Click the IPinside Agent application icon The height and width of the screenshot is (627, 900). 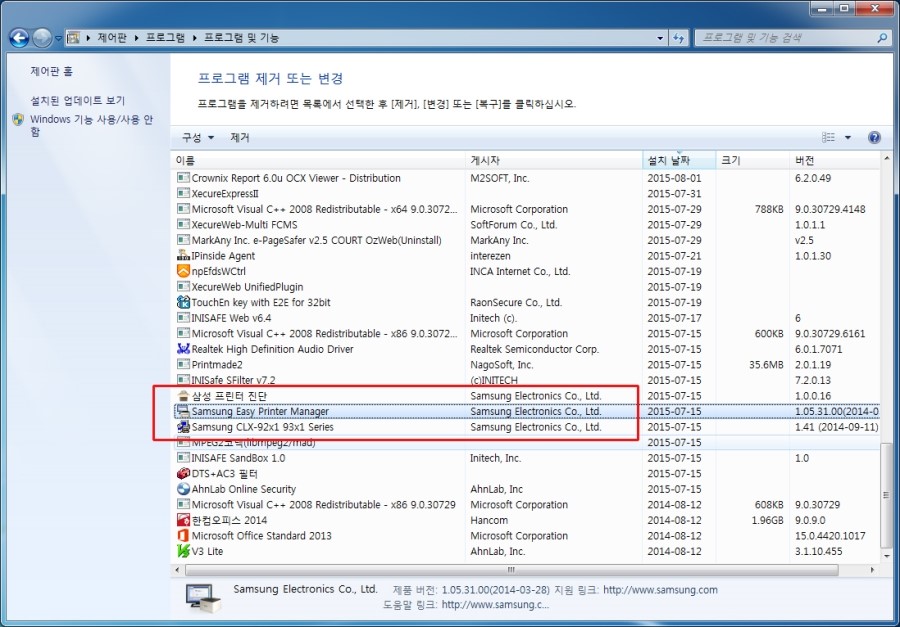(x=182, y=256)
